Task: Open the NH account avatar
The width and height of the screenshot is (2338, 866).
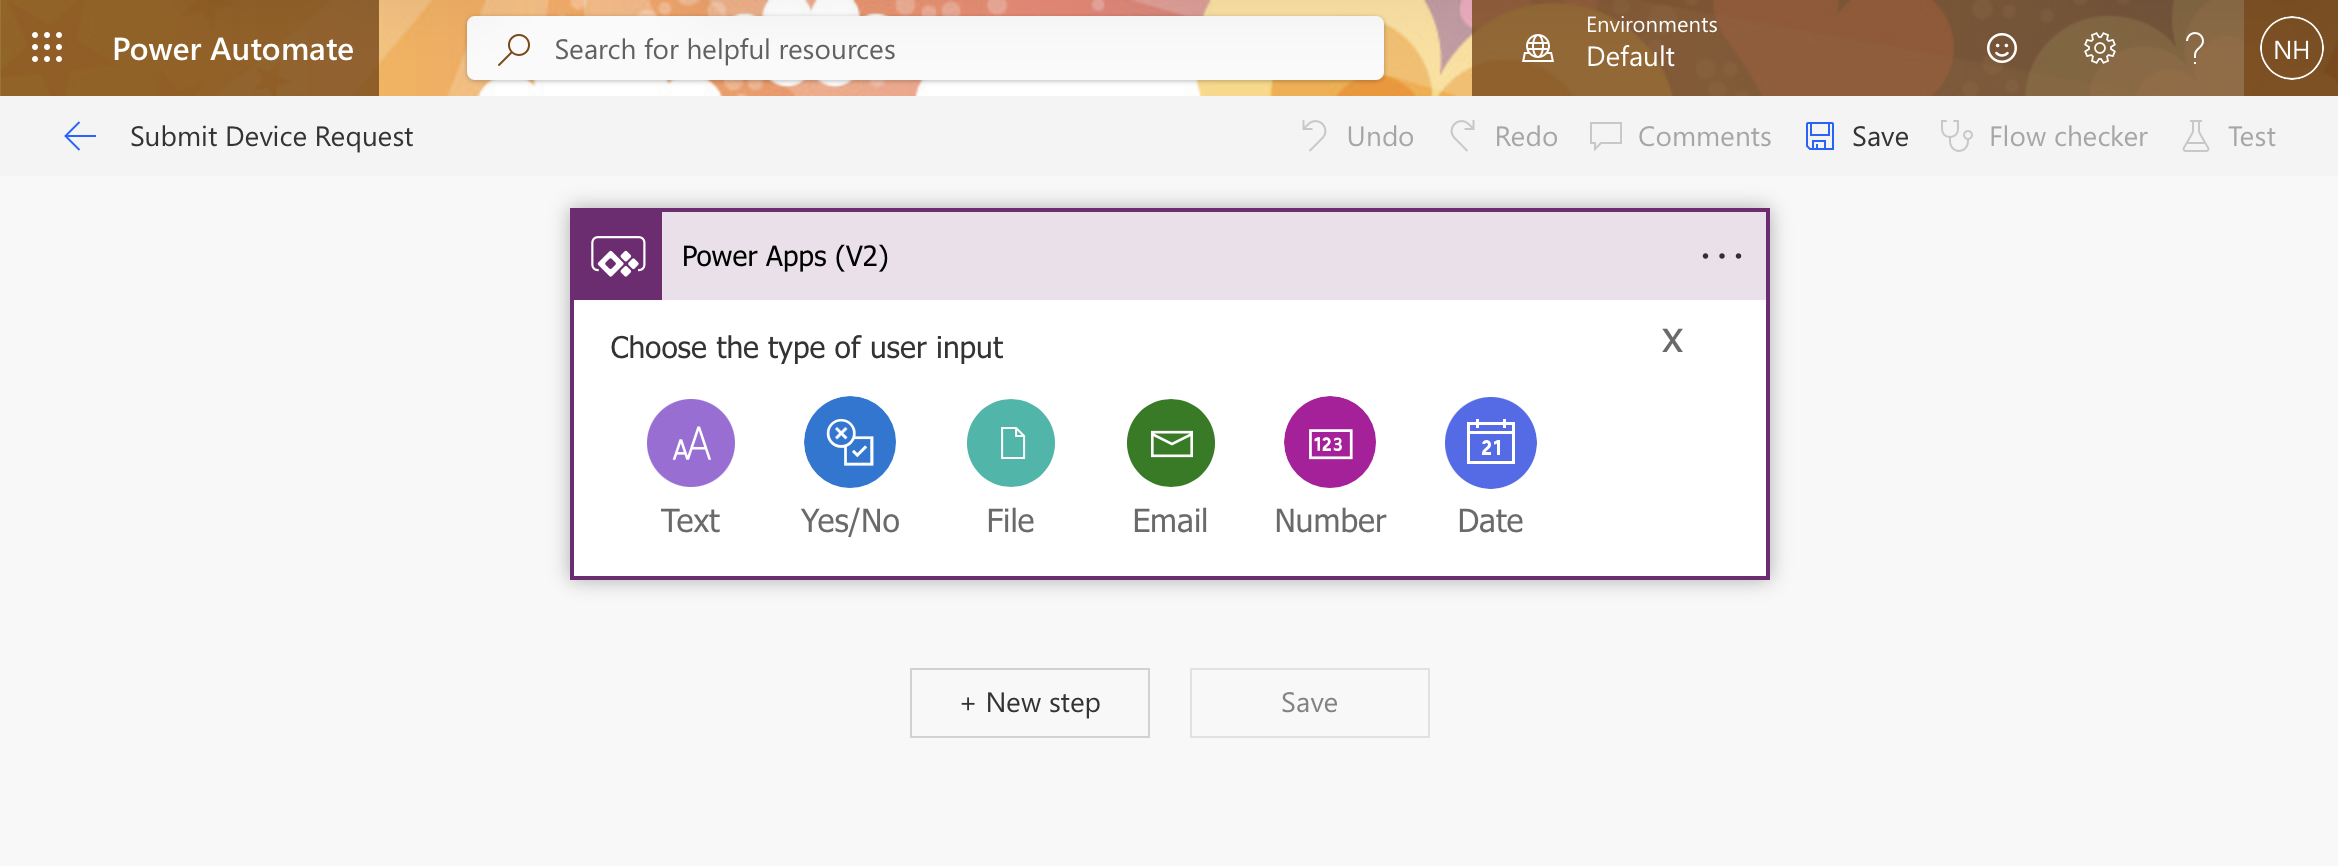Action: [x=2291, y=49]
